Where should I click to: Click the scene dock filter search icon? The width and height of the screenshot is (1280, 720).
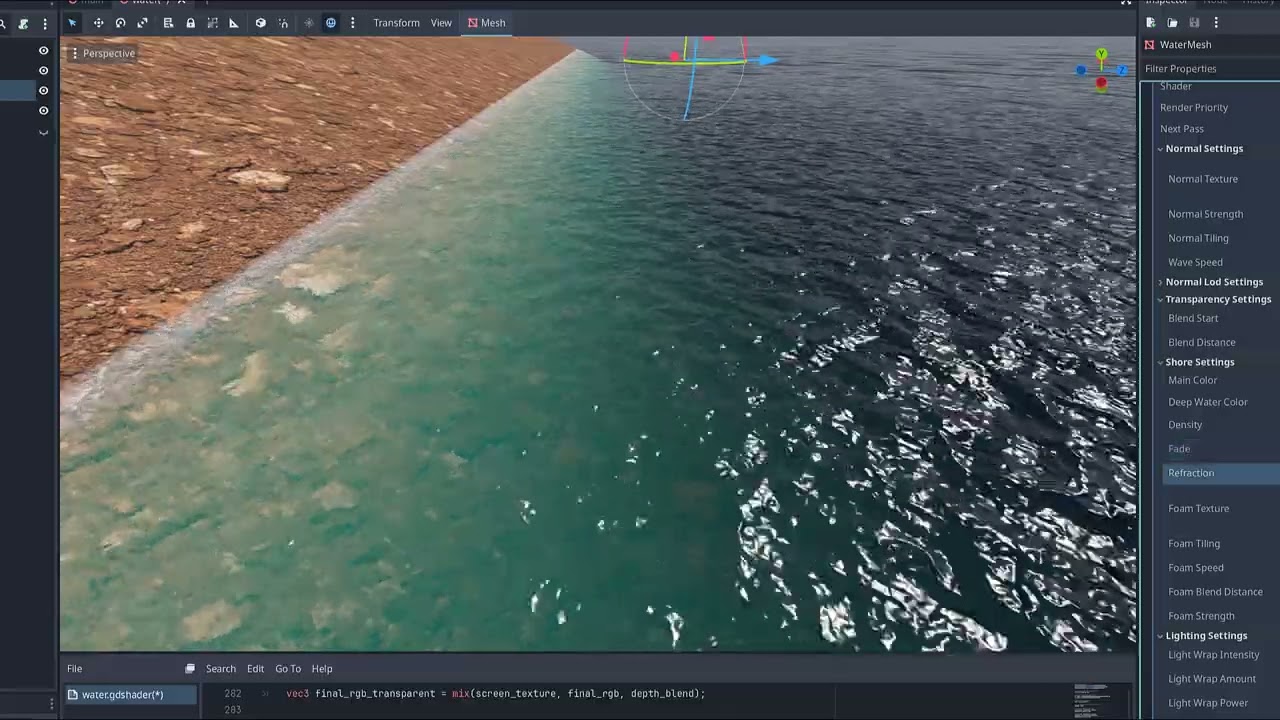(3, 23)
